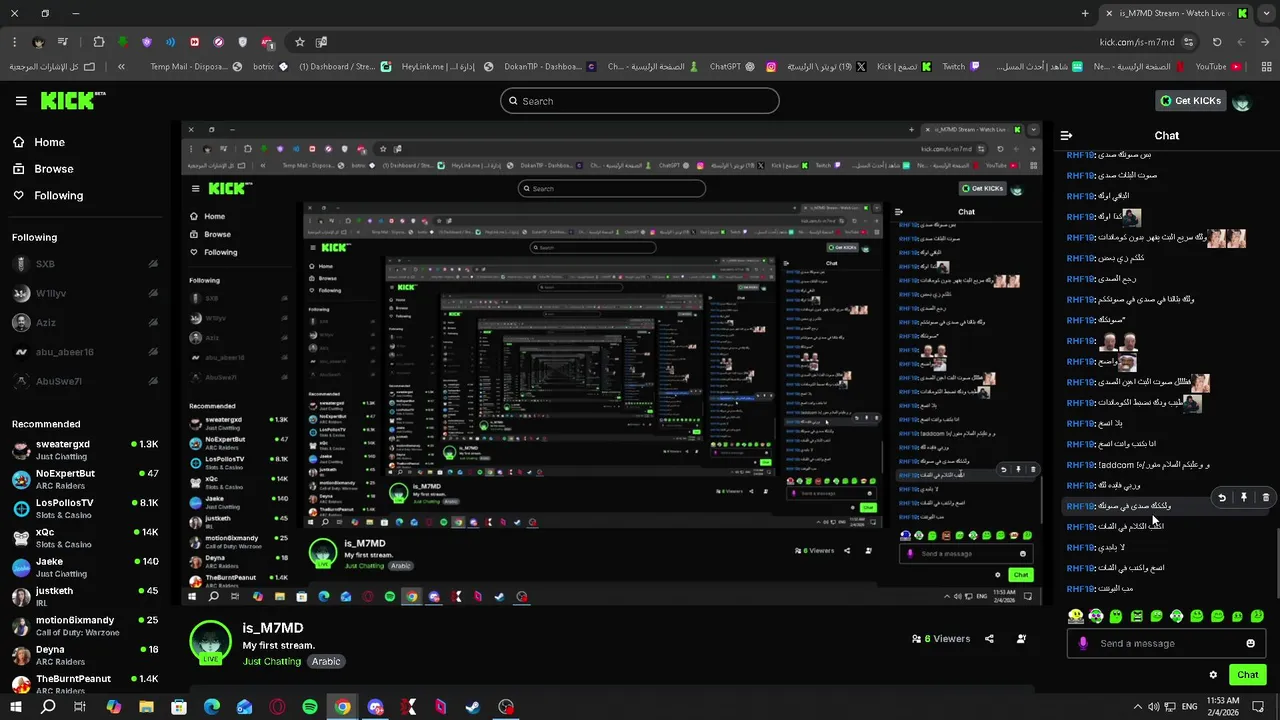This screenshot has width=1280, height=720.
Task: Open followed channel Aziz
Action: coord(85,323)
